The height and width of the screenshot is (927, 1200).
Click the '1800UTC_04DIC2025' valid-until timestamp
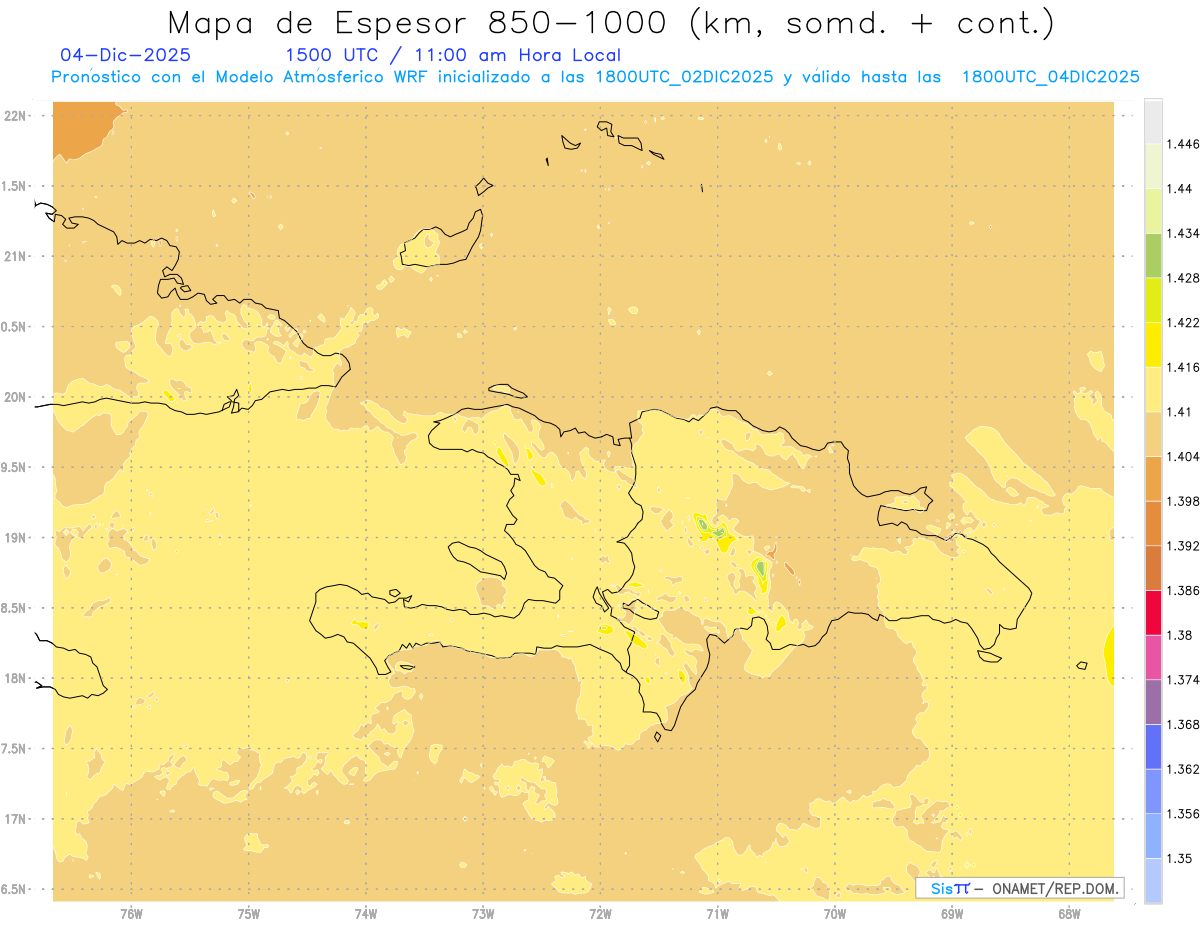tap(1050, 77)
